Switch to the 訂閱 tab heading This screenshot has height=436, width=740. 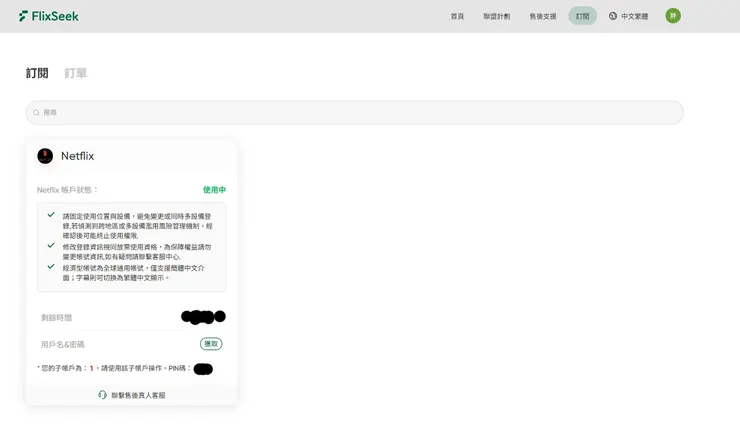[x=37, y=73]
